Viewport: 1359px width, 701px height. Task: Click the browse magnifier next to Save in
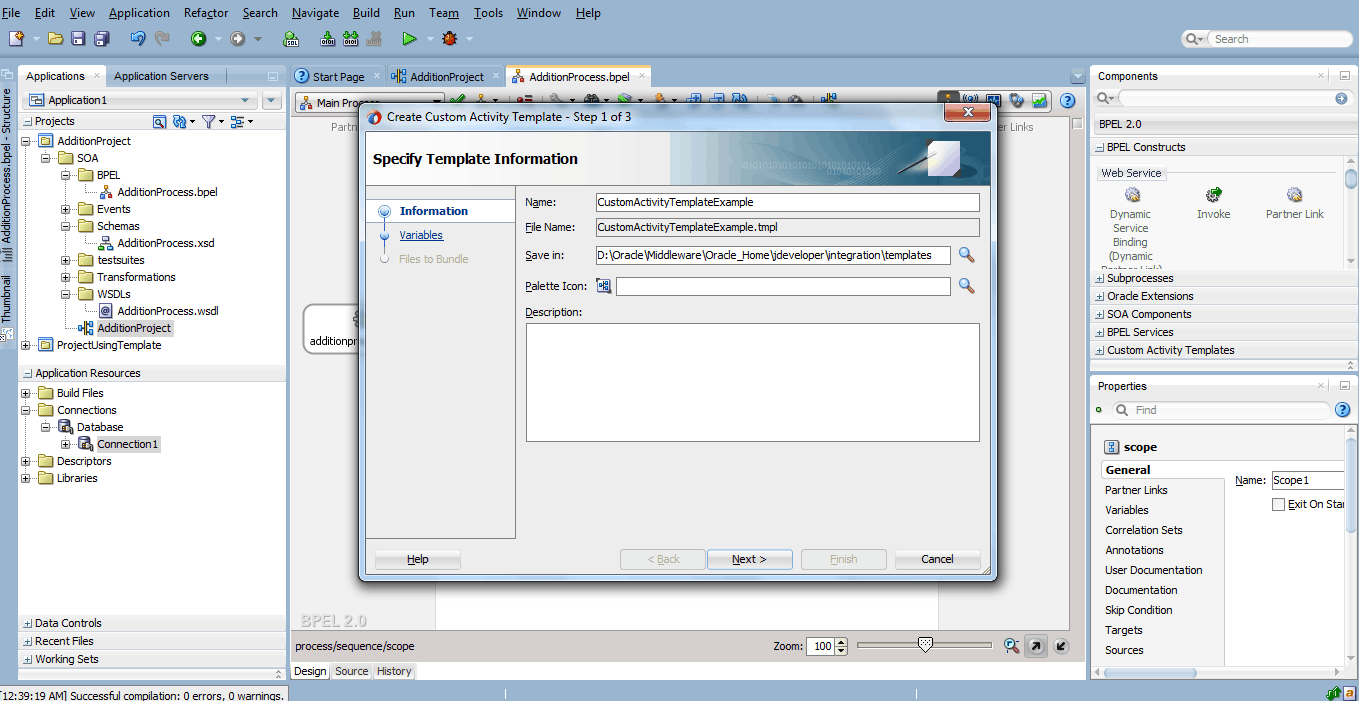(966, 255)
